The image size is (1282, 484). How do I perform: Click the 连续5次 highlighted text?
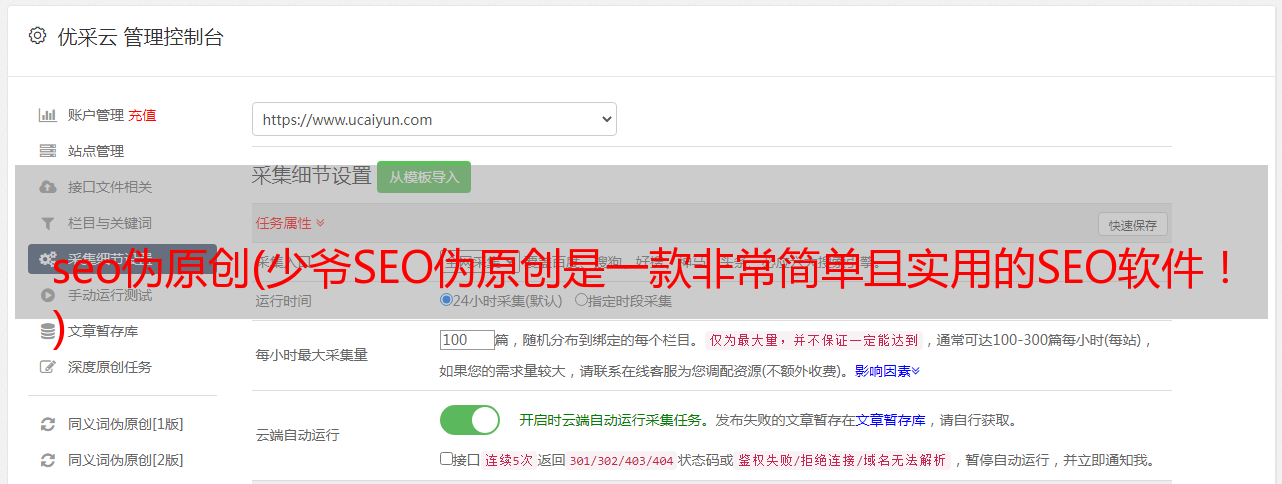(508, 461)
